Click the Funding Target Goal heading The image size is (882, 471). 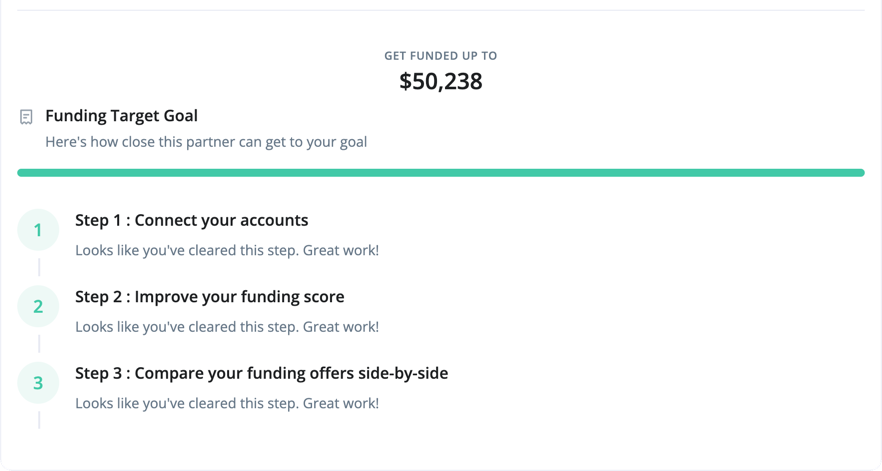tap(122, 115)
